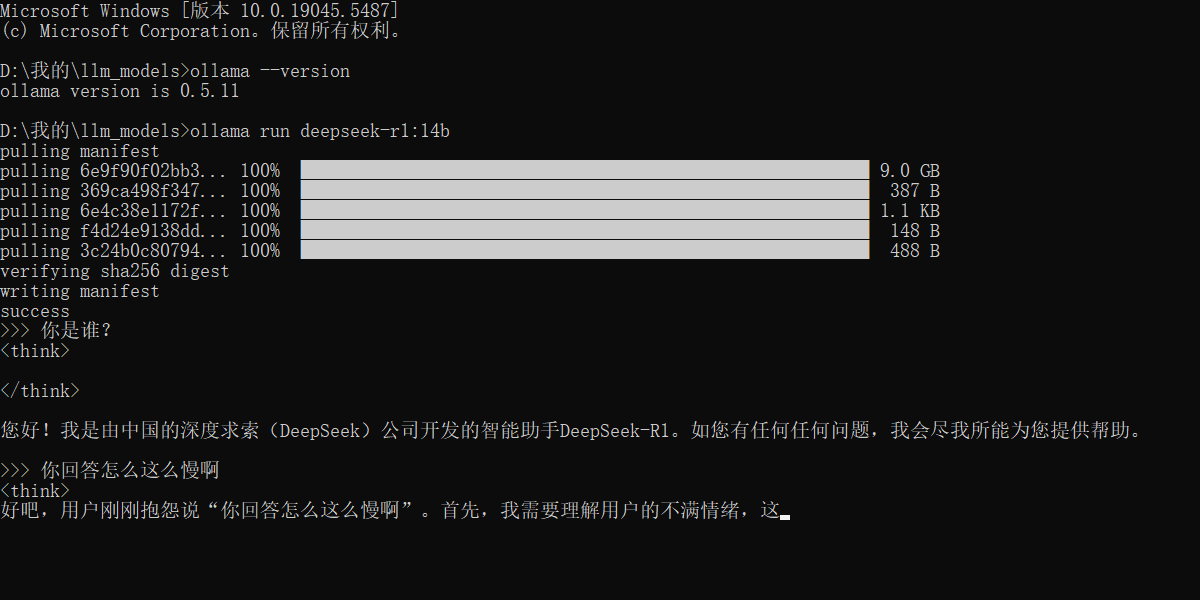Click the DeepSeek-R1 introduction reply text
This screenshot has width=1200, height=600.
(x=570, y=431)
